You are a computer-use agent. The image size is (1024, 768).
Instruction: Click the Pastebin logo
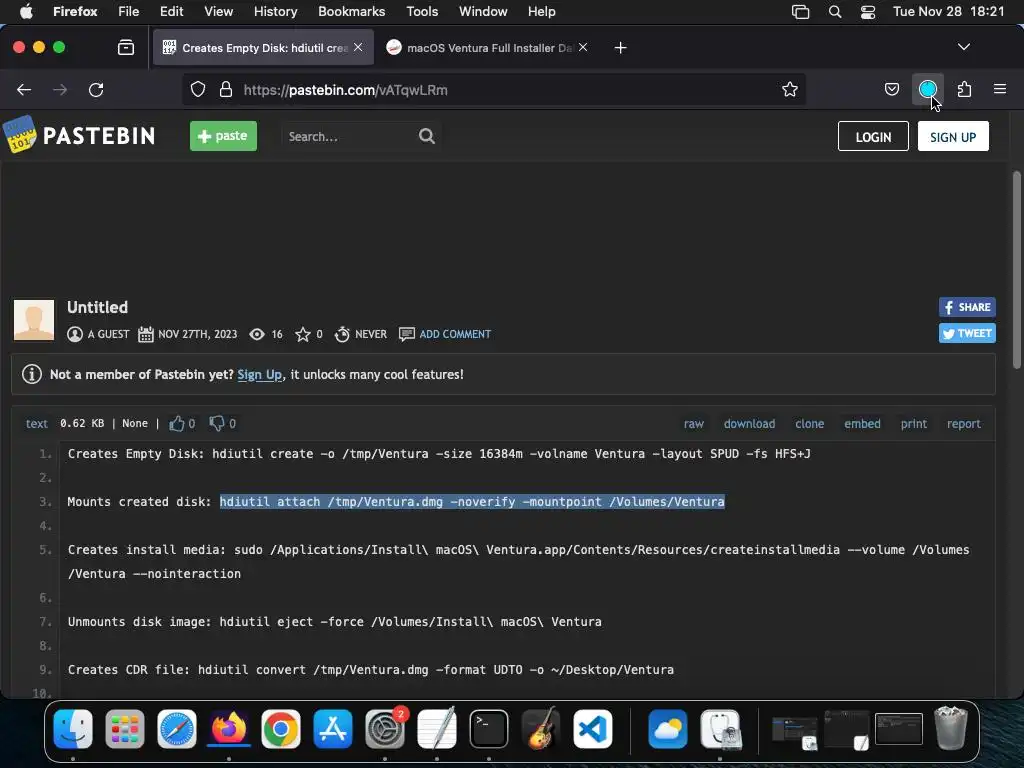pos(79,135)
